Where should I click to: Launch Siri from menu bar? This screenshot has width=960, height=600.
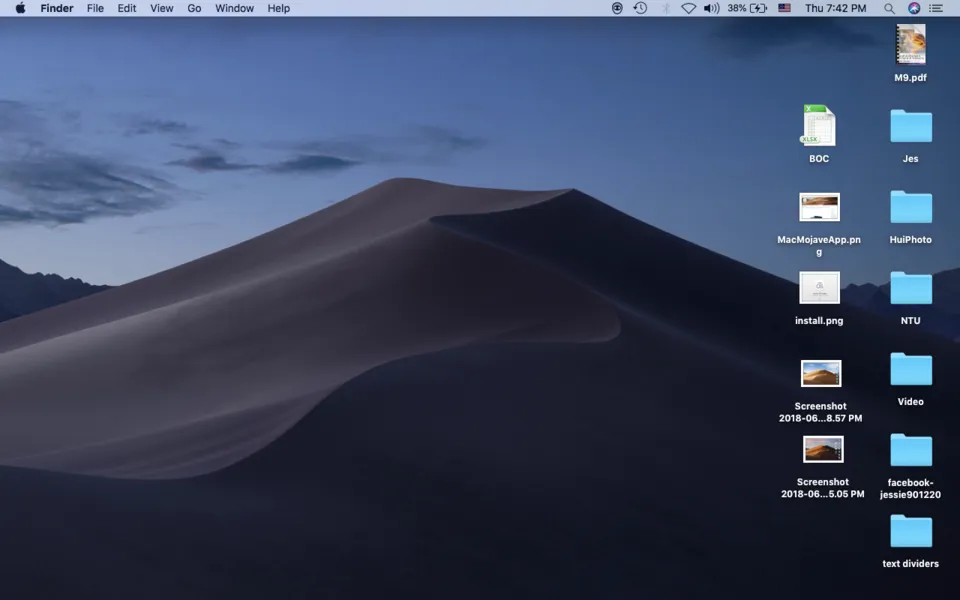913,8
